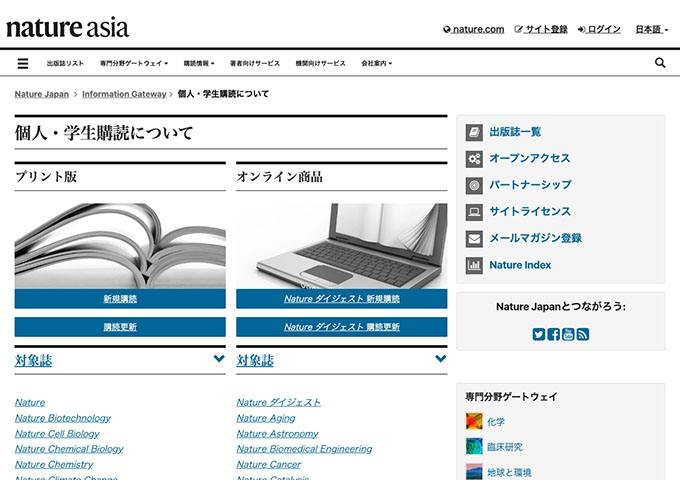The image size is (680, 480).
Task: Click the プリント版 新規購読 button
Action: pyautogui.click(x=120, y=299)
